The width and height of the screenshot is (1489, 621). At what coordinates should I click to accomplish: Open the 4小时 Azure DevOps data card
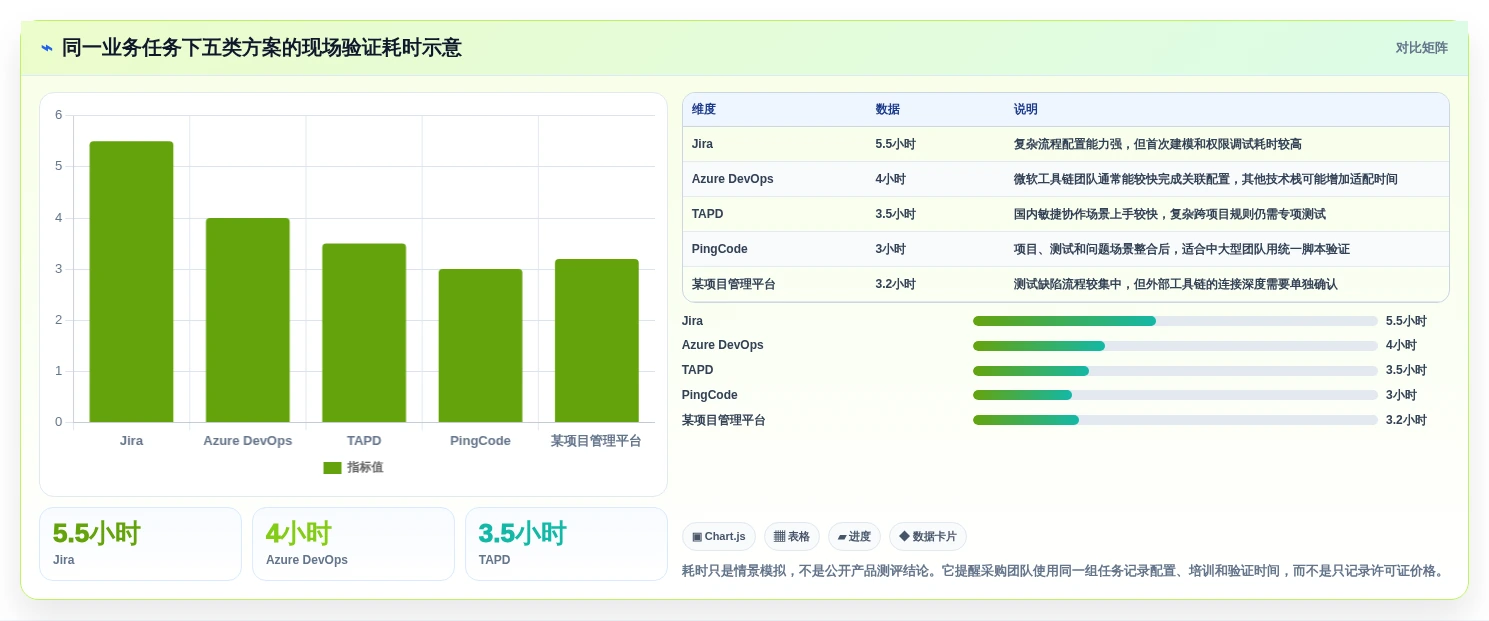coord(353,544)
